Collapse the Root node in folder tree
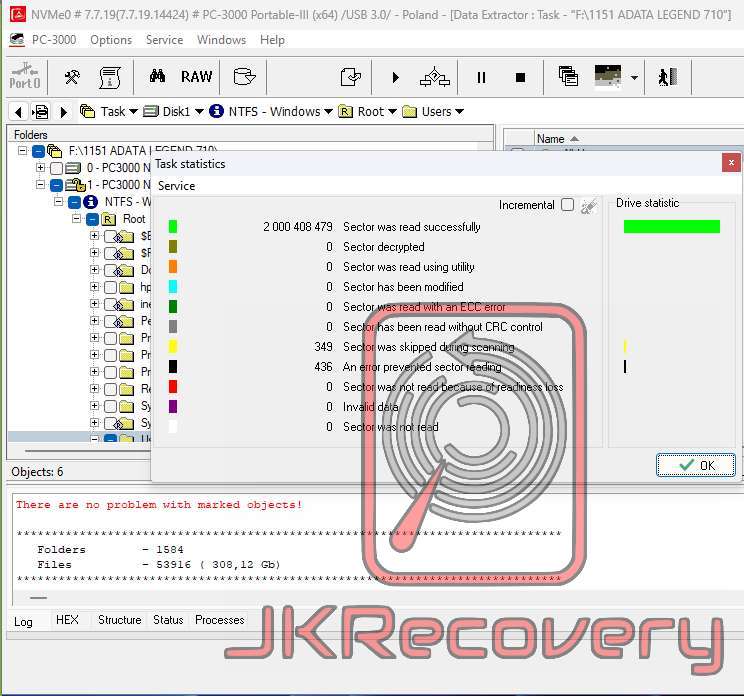This screenshot has width=744, height=696. point(77,219)
